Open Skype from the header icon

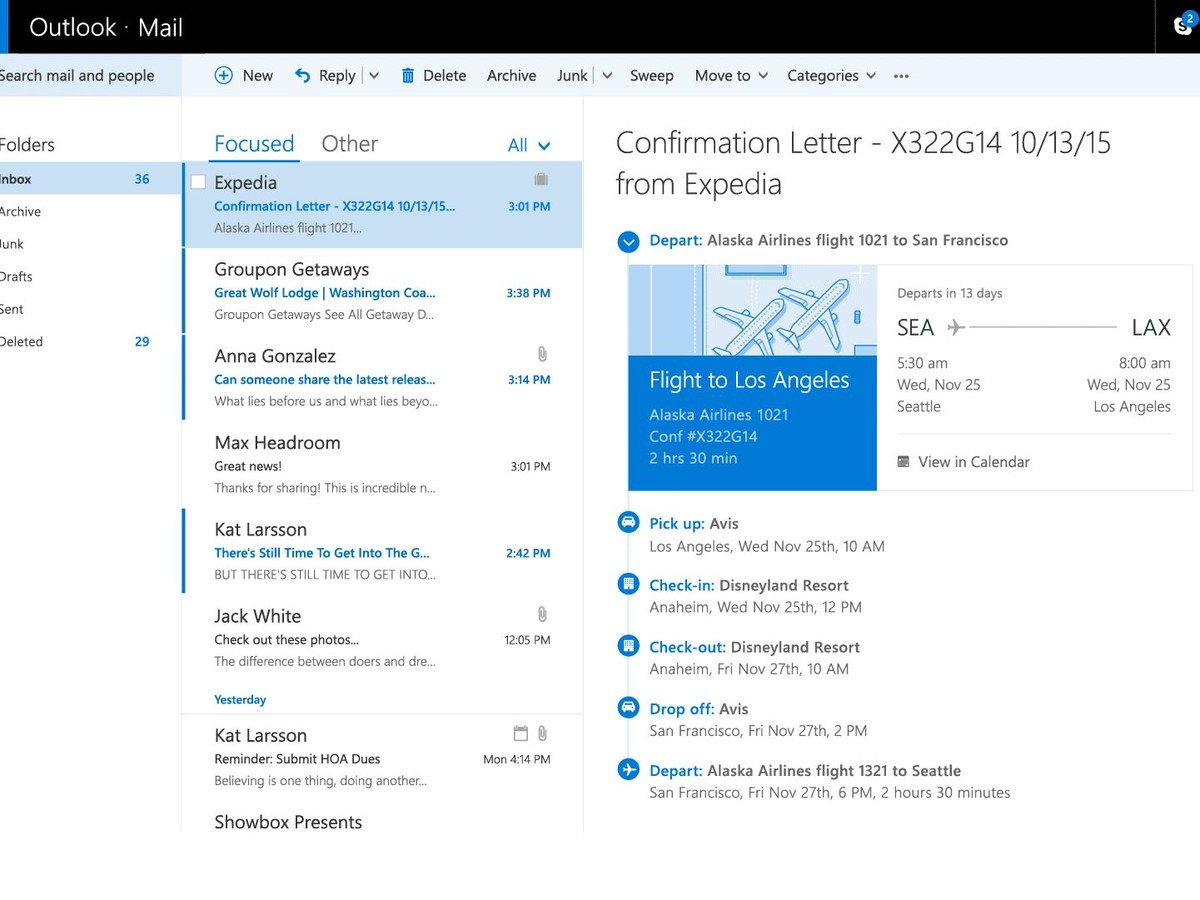[1184, 26]
